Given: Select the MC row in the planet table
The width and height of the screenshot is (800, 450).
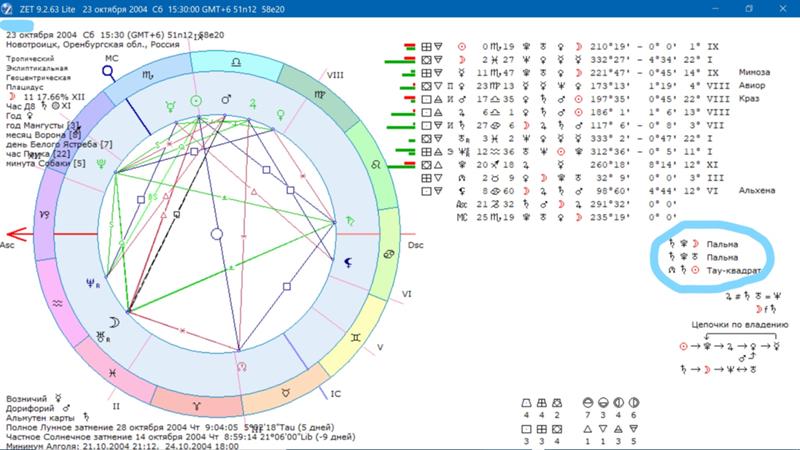Looking at the screenshot, I should (x=566, y=217).
